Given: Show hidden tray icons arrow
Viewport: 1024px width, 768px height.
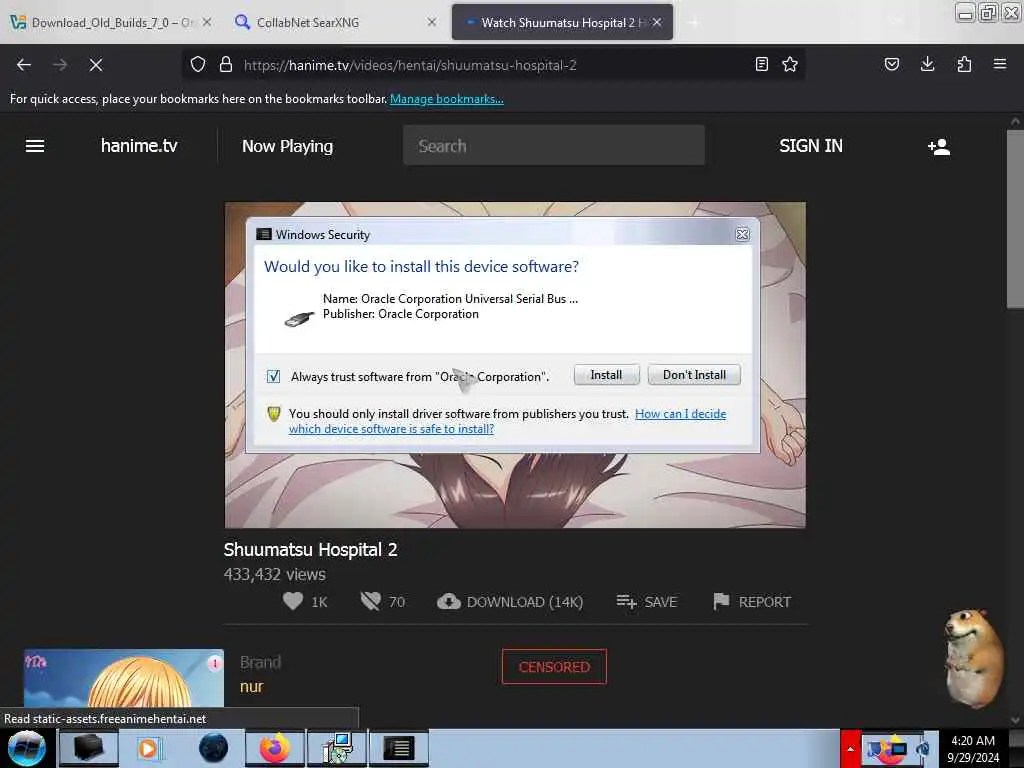Looking at the screenshot, I should coord(850,748).
